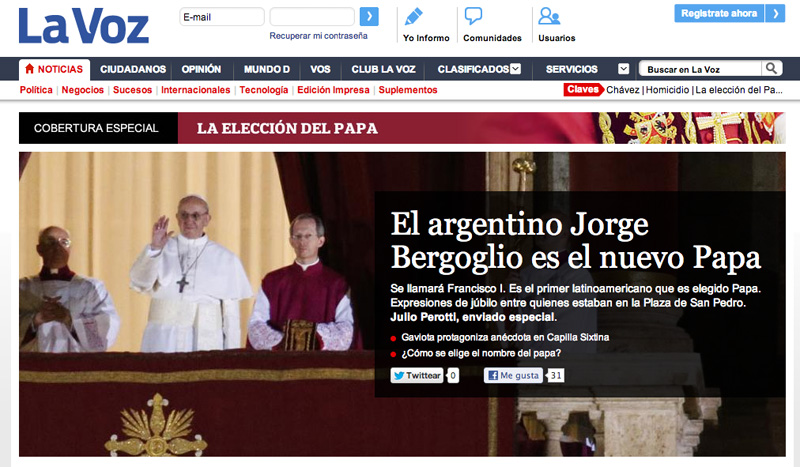Share article with Twittear button
The height and width of the screenshot is (467, 800).
click(x=416, y=376)
